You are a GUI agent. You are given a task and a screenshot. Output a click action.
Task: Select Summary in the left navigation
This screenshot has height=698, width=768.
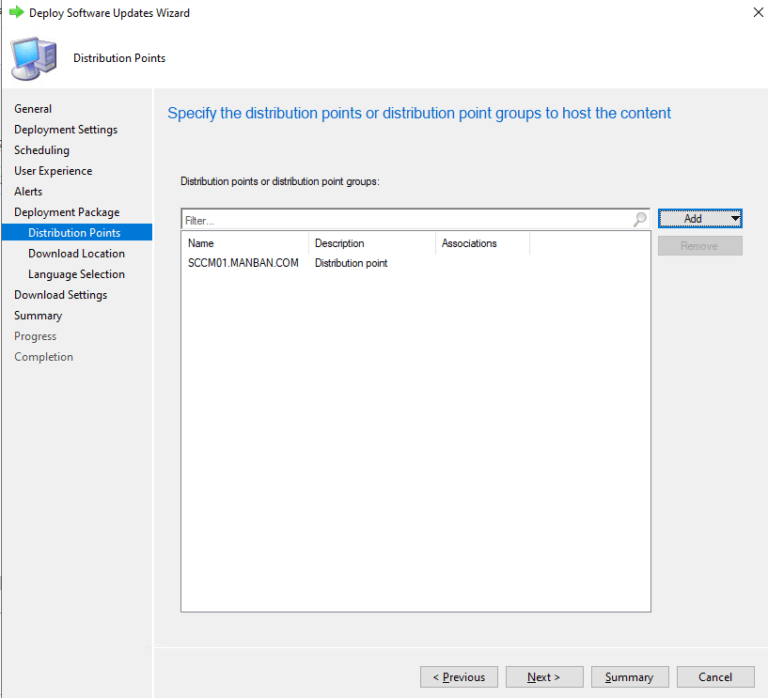[38, 315]
